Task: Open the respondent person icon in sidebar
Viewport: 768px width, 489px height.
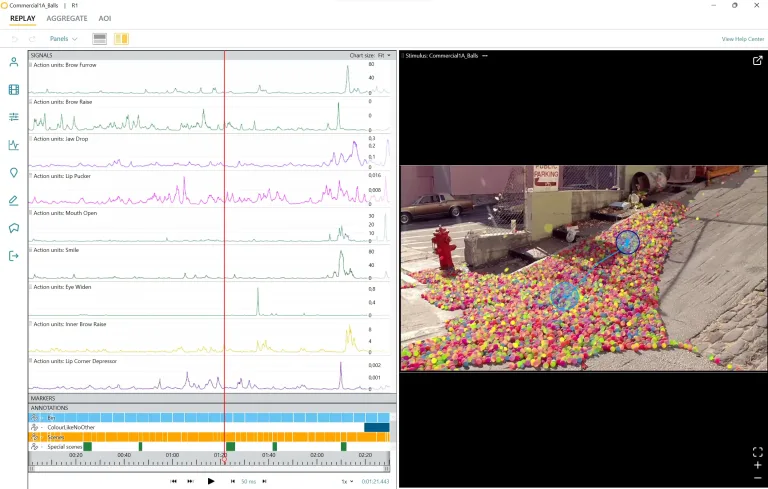Action: click(x=14, y=62)
